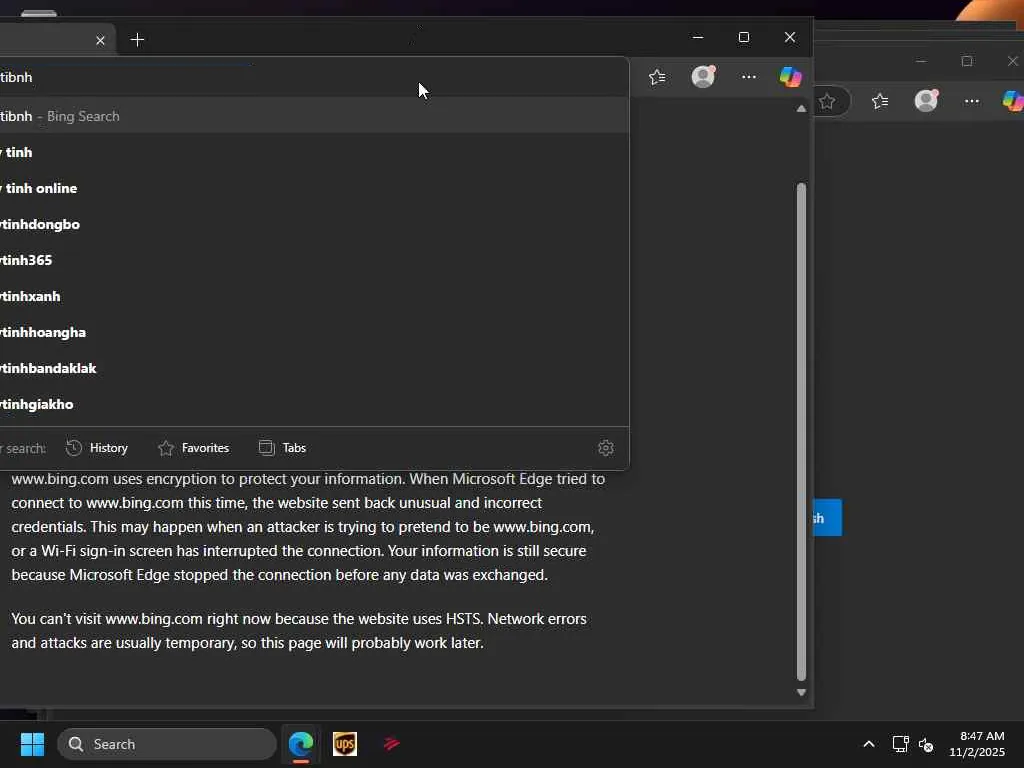
Task: Click the scroll down arrow of page scrollbar
Action: point(801,692)
